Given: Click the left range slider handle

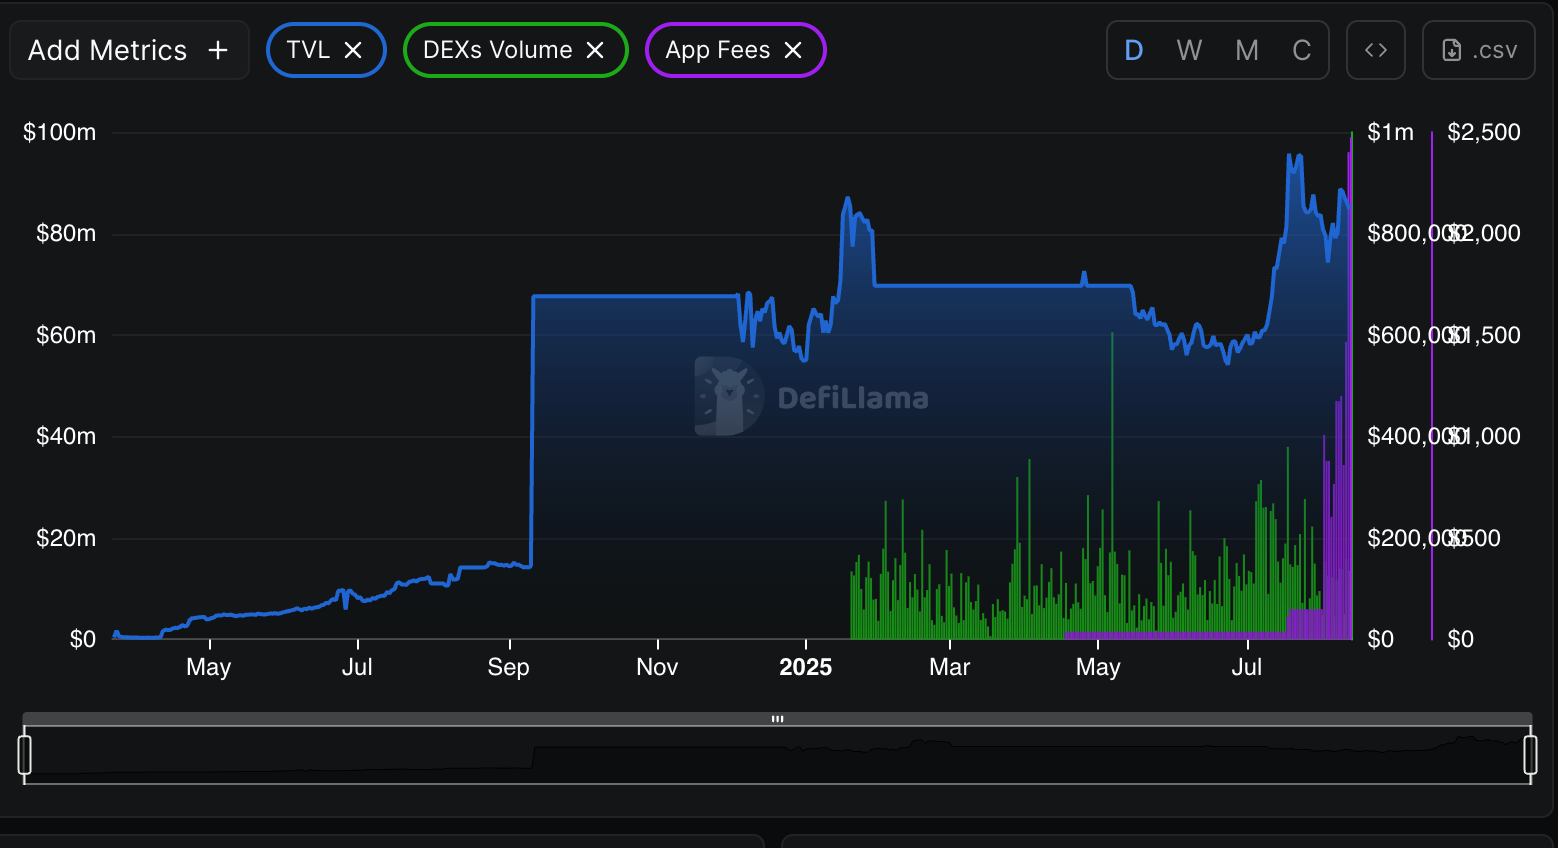Looking at the screenshot, I should coord(25,755).
